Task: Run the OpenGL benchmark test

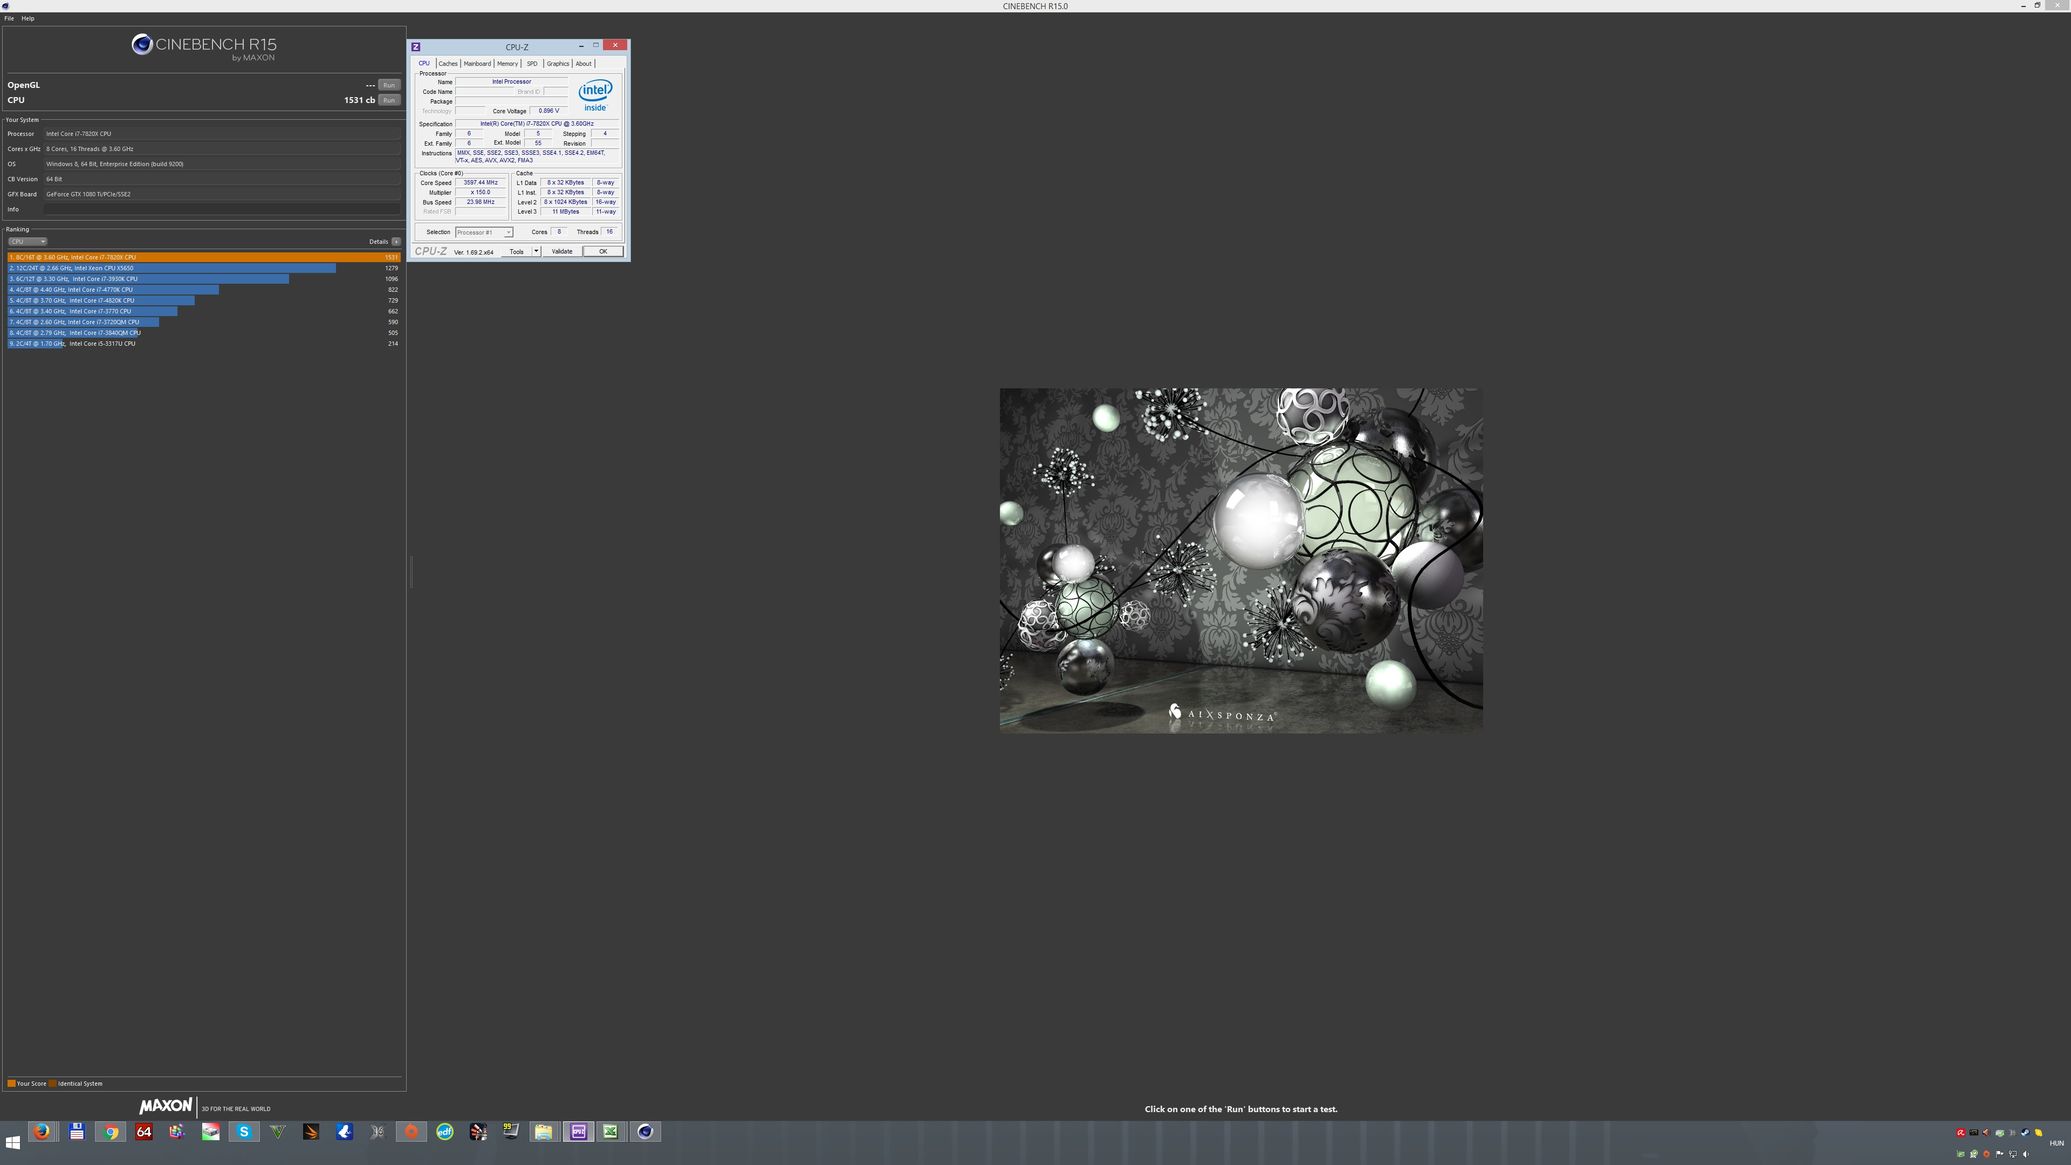Action: click(x=389, y=85)
